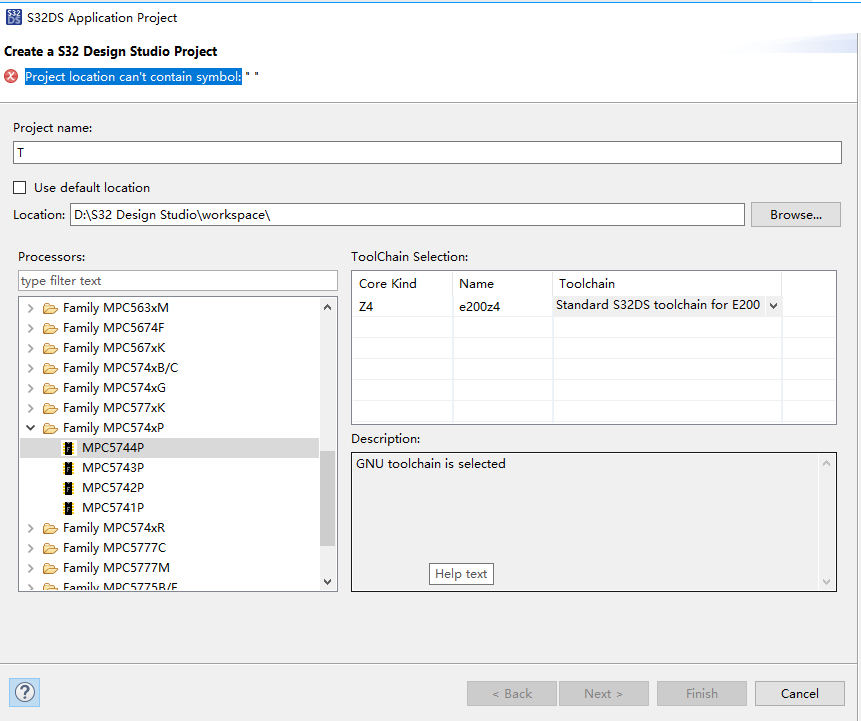This screenshot has height=721, width=861.
Task: Select Family MPC574xR tree row
Action: [x=169, y=528]
